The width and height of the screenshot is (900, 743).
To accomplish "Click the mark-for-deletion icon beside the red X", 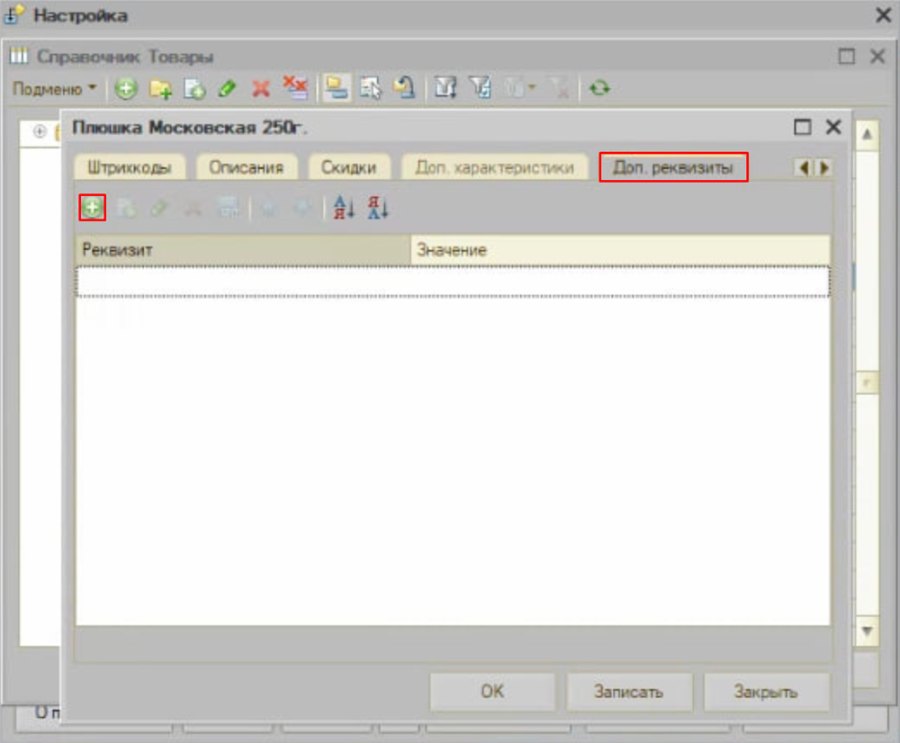I will point(296,88).
